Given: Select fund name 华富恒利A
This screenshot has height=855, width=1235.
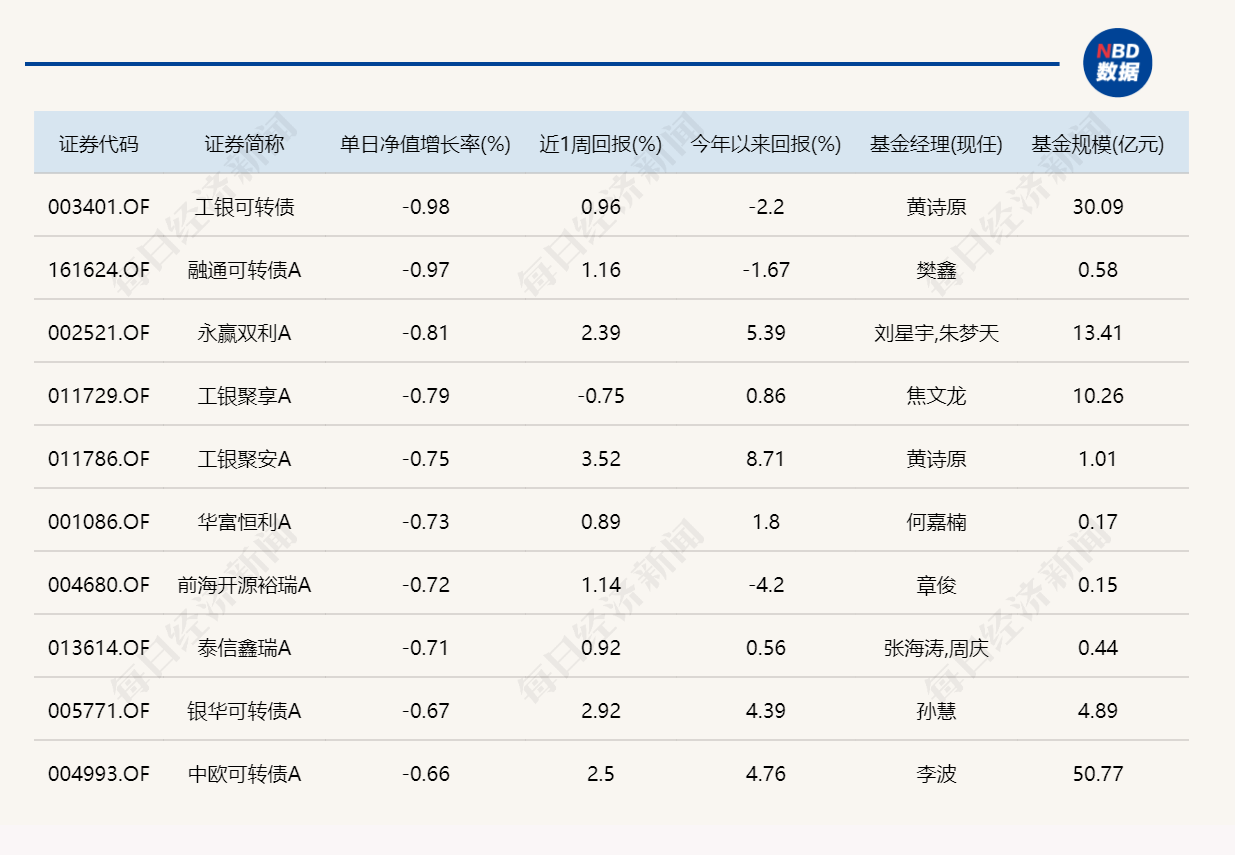Looking at the screenshot, I should (244, 522).
